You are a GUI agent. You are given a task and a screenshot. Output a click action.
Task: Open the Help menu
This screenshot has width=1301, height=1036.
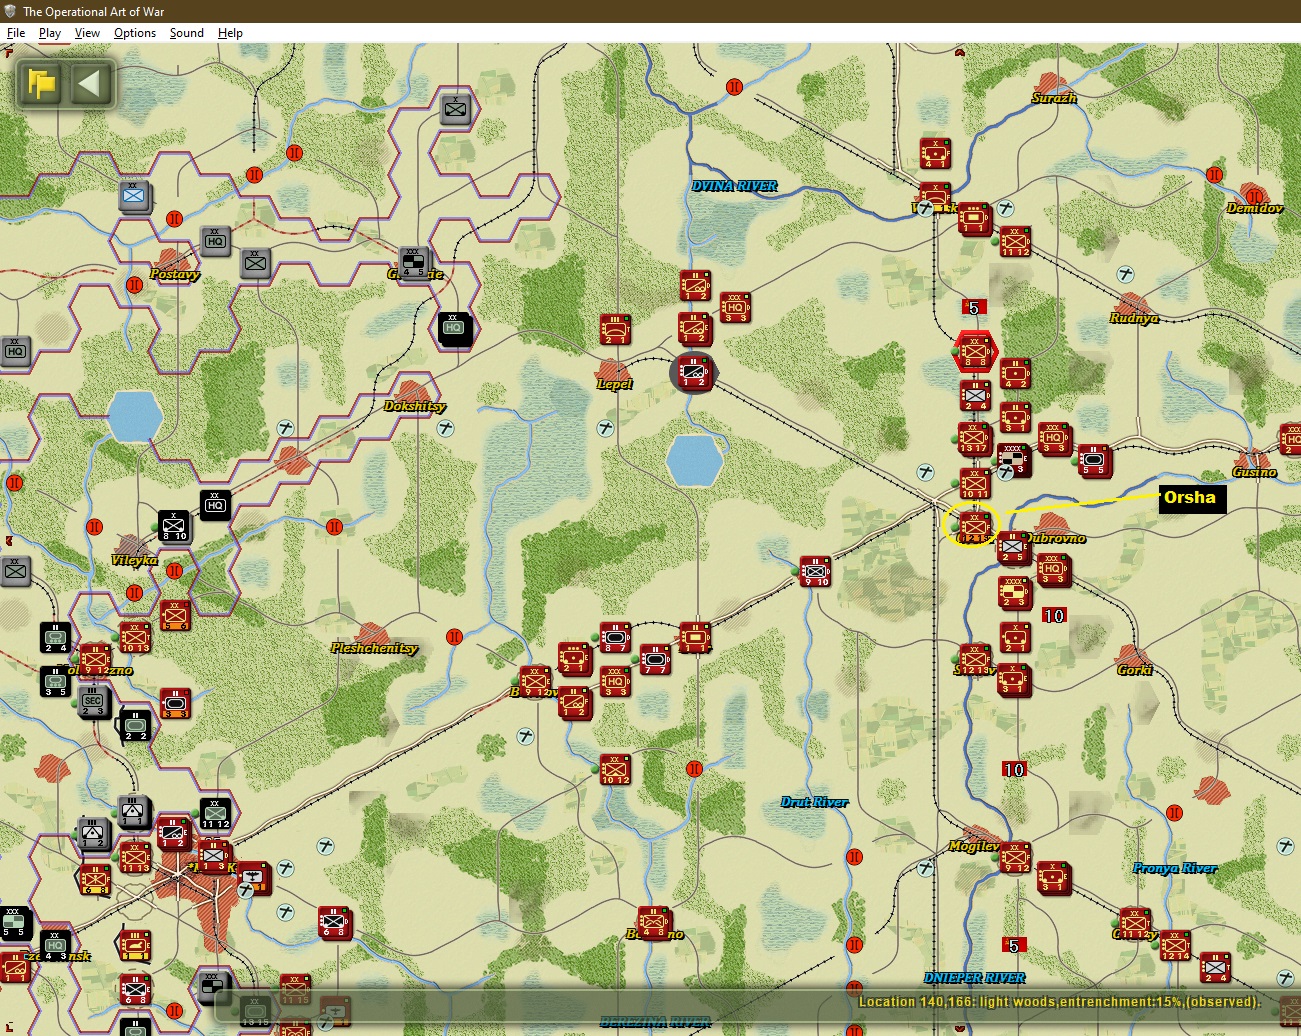click(x=231, y=33)
